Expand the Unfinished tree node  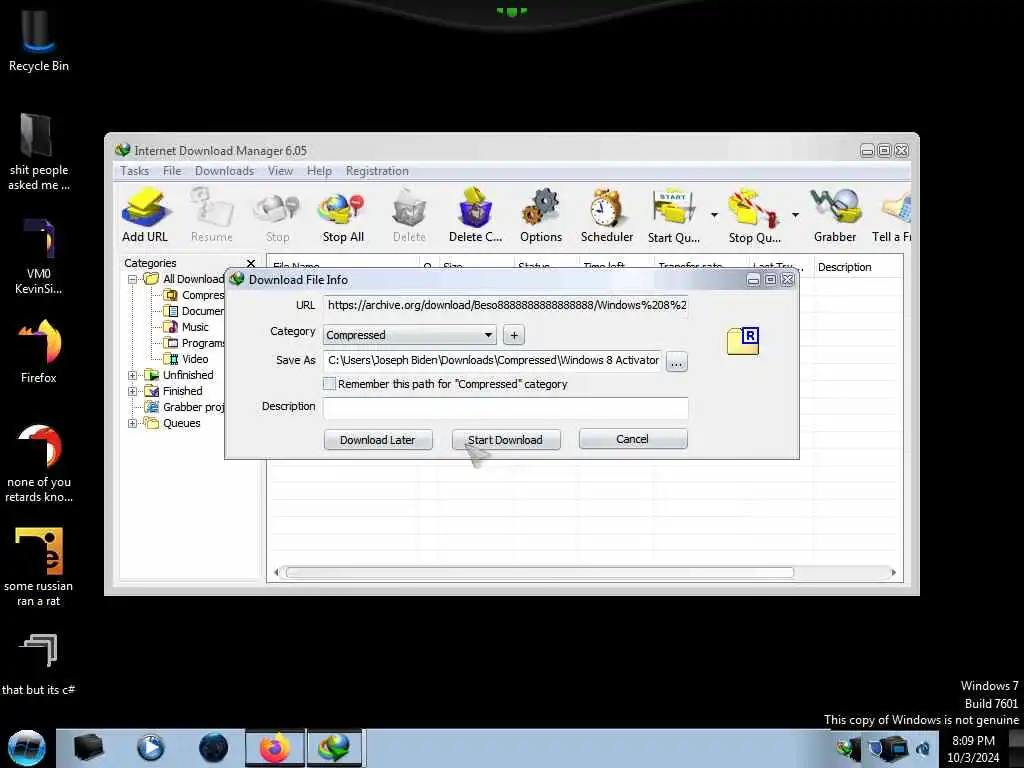133,375
